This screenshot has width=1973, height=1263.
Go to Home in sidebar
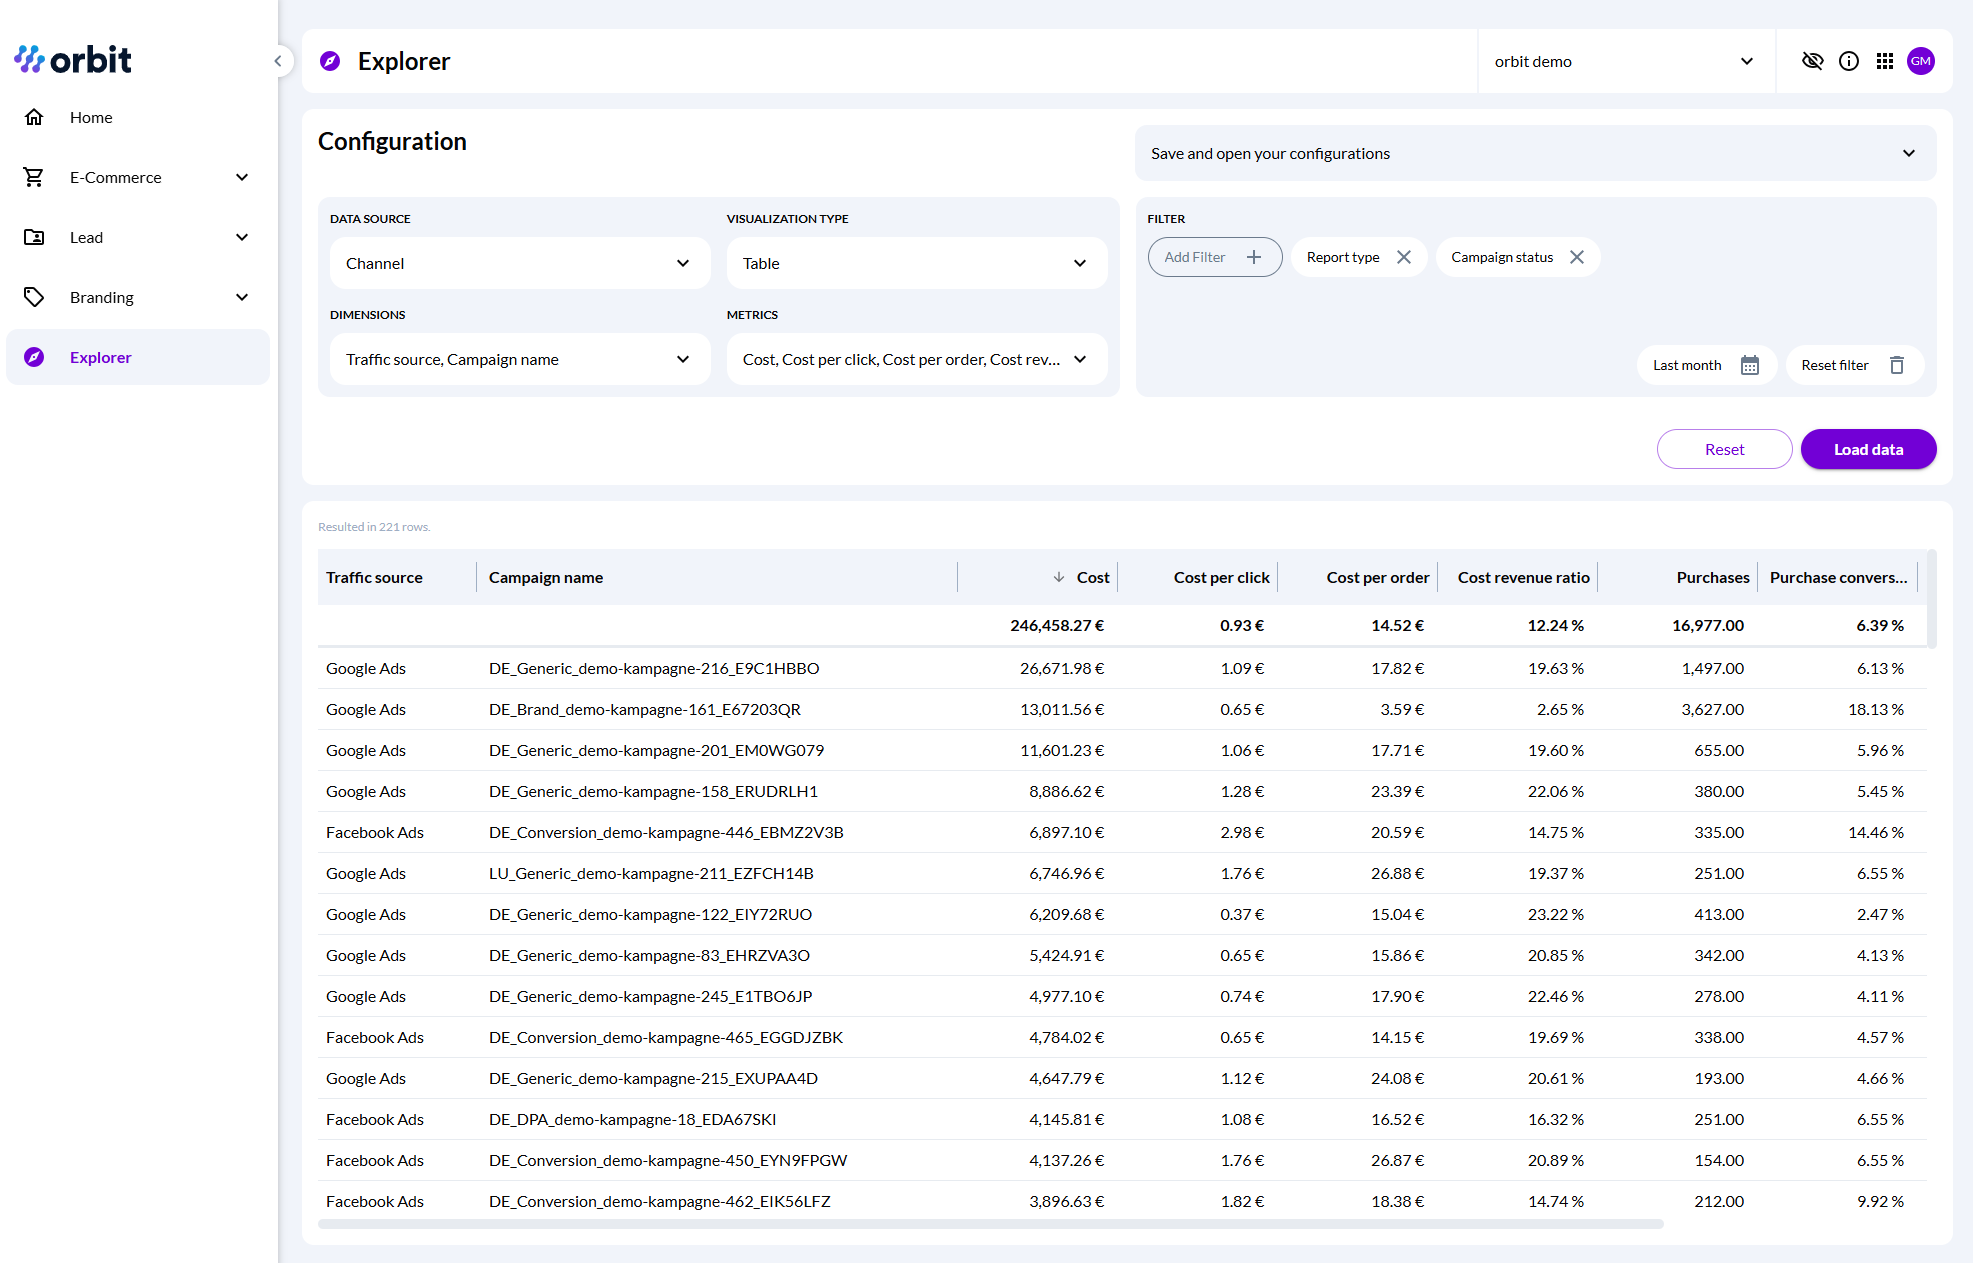click(x=138, y=117)
